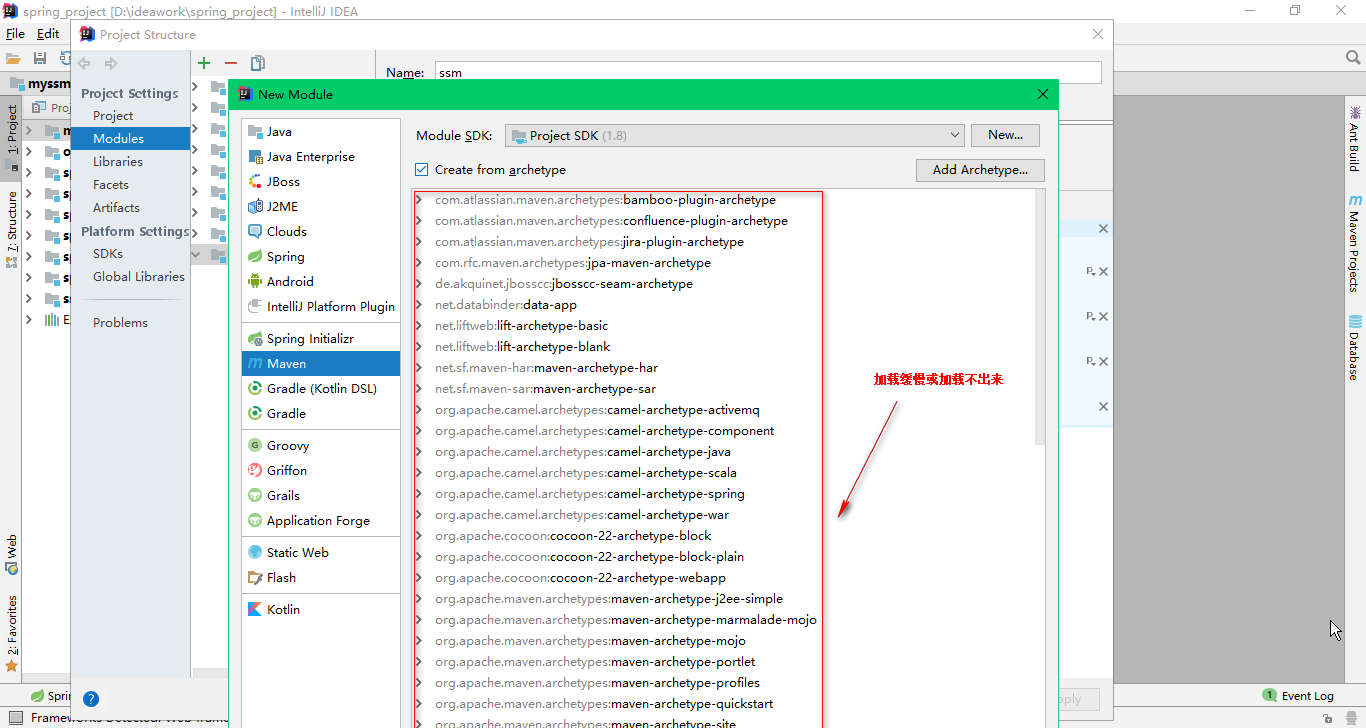1366x728 pixels.
Task: Click the search everywhere magnifier icon
Action: [x=1352, y=58]
